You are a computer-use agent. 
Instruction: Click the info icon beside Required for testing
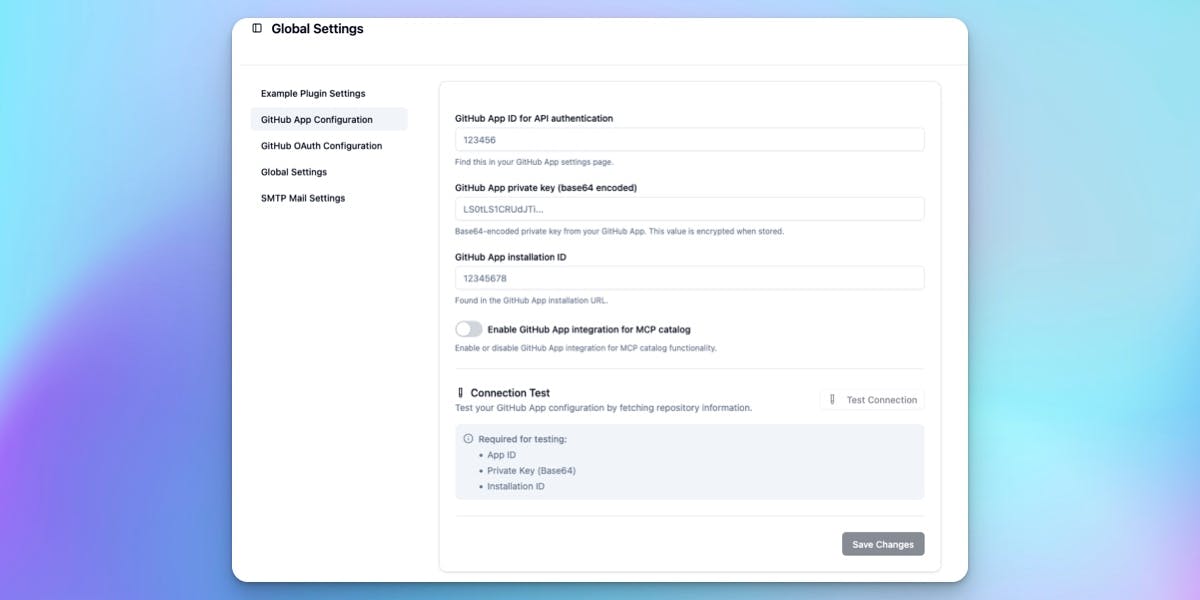(x=468, y=439)
